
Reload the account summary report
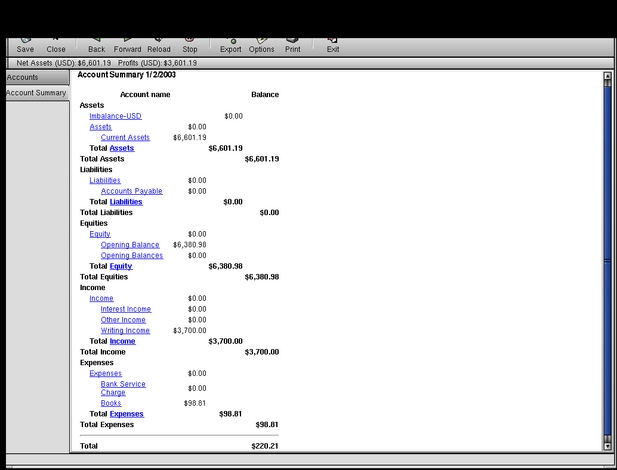point(158,45)
